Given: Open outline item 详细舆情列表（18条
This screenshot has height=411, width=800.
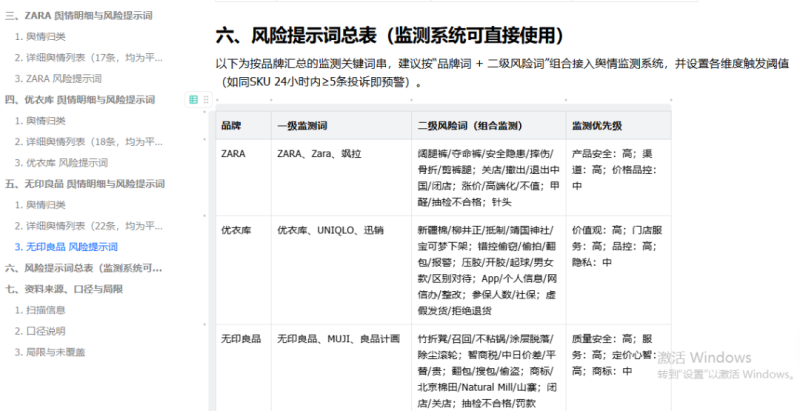Looking at the screenshot, I should click(x=89, y=142).
